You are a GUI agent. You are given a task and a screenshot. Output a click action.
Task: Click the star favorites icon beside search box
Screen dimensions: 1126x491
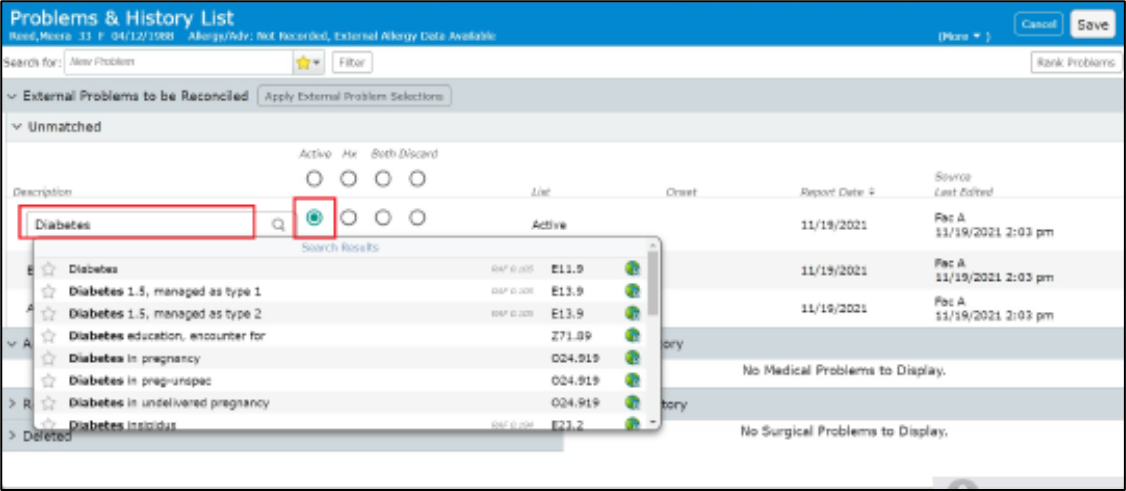pyautogui.click(x=303, y=63)
